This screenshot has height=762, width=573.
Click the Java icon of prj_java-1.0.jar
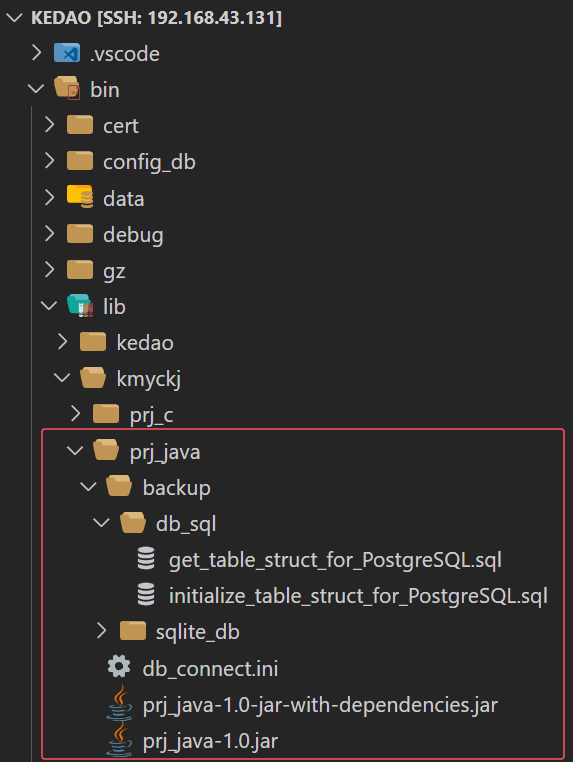pos(119,739)
